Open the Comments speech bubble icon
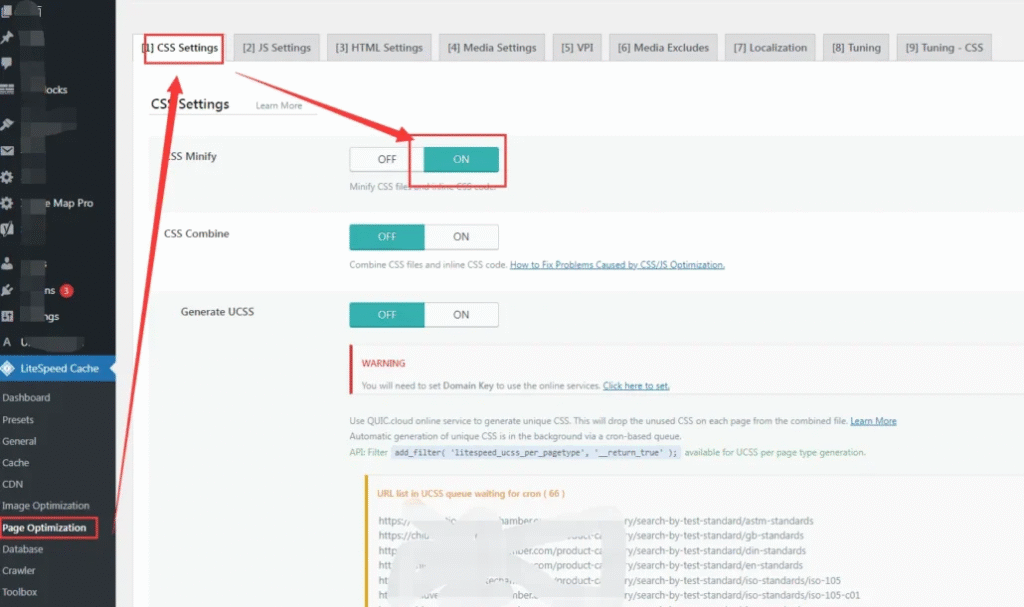1024x607 pixels. coord(7,63)
